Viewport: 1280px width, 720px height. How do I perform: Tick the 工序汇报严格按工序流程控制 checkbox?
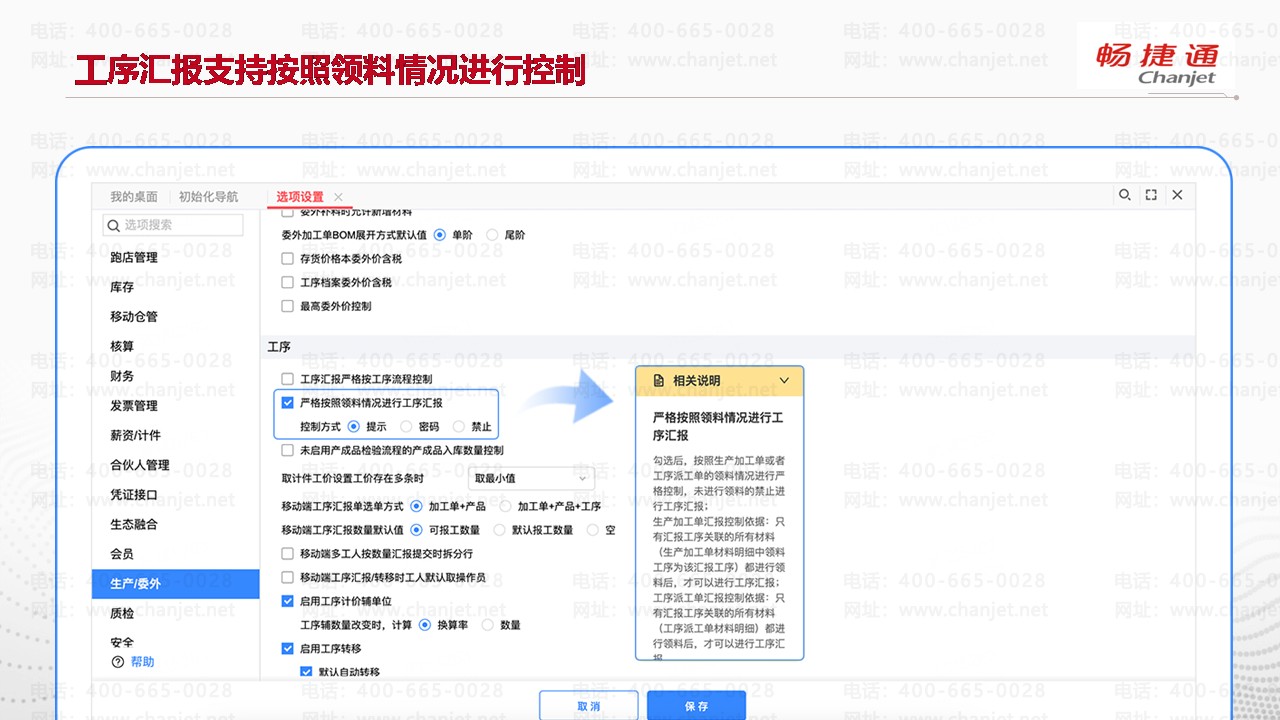[288, 379]
